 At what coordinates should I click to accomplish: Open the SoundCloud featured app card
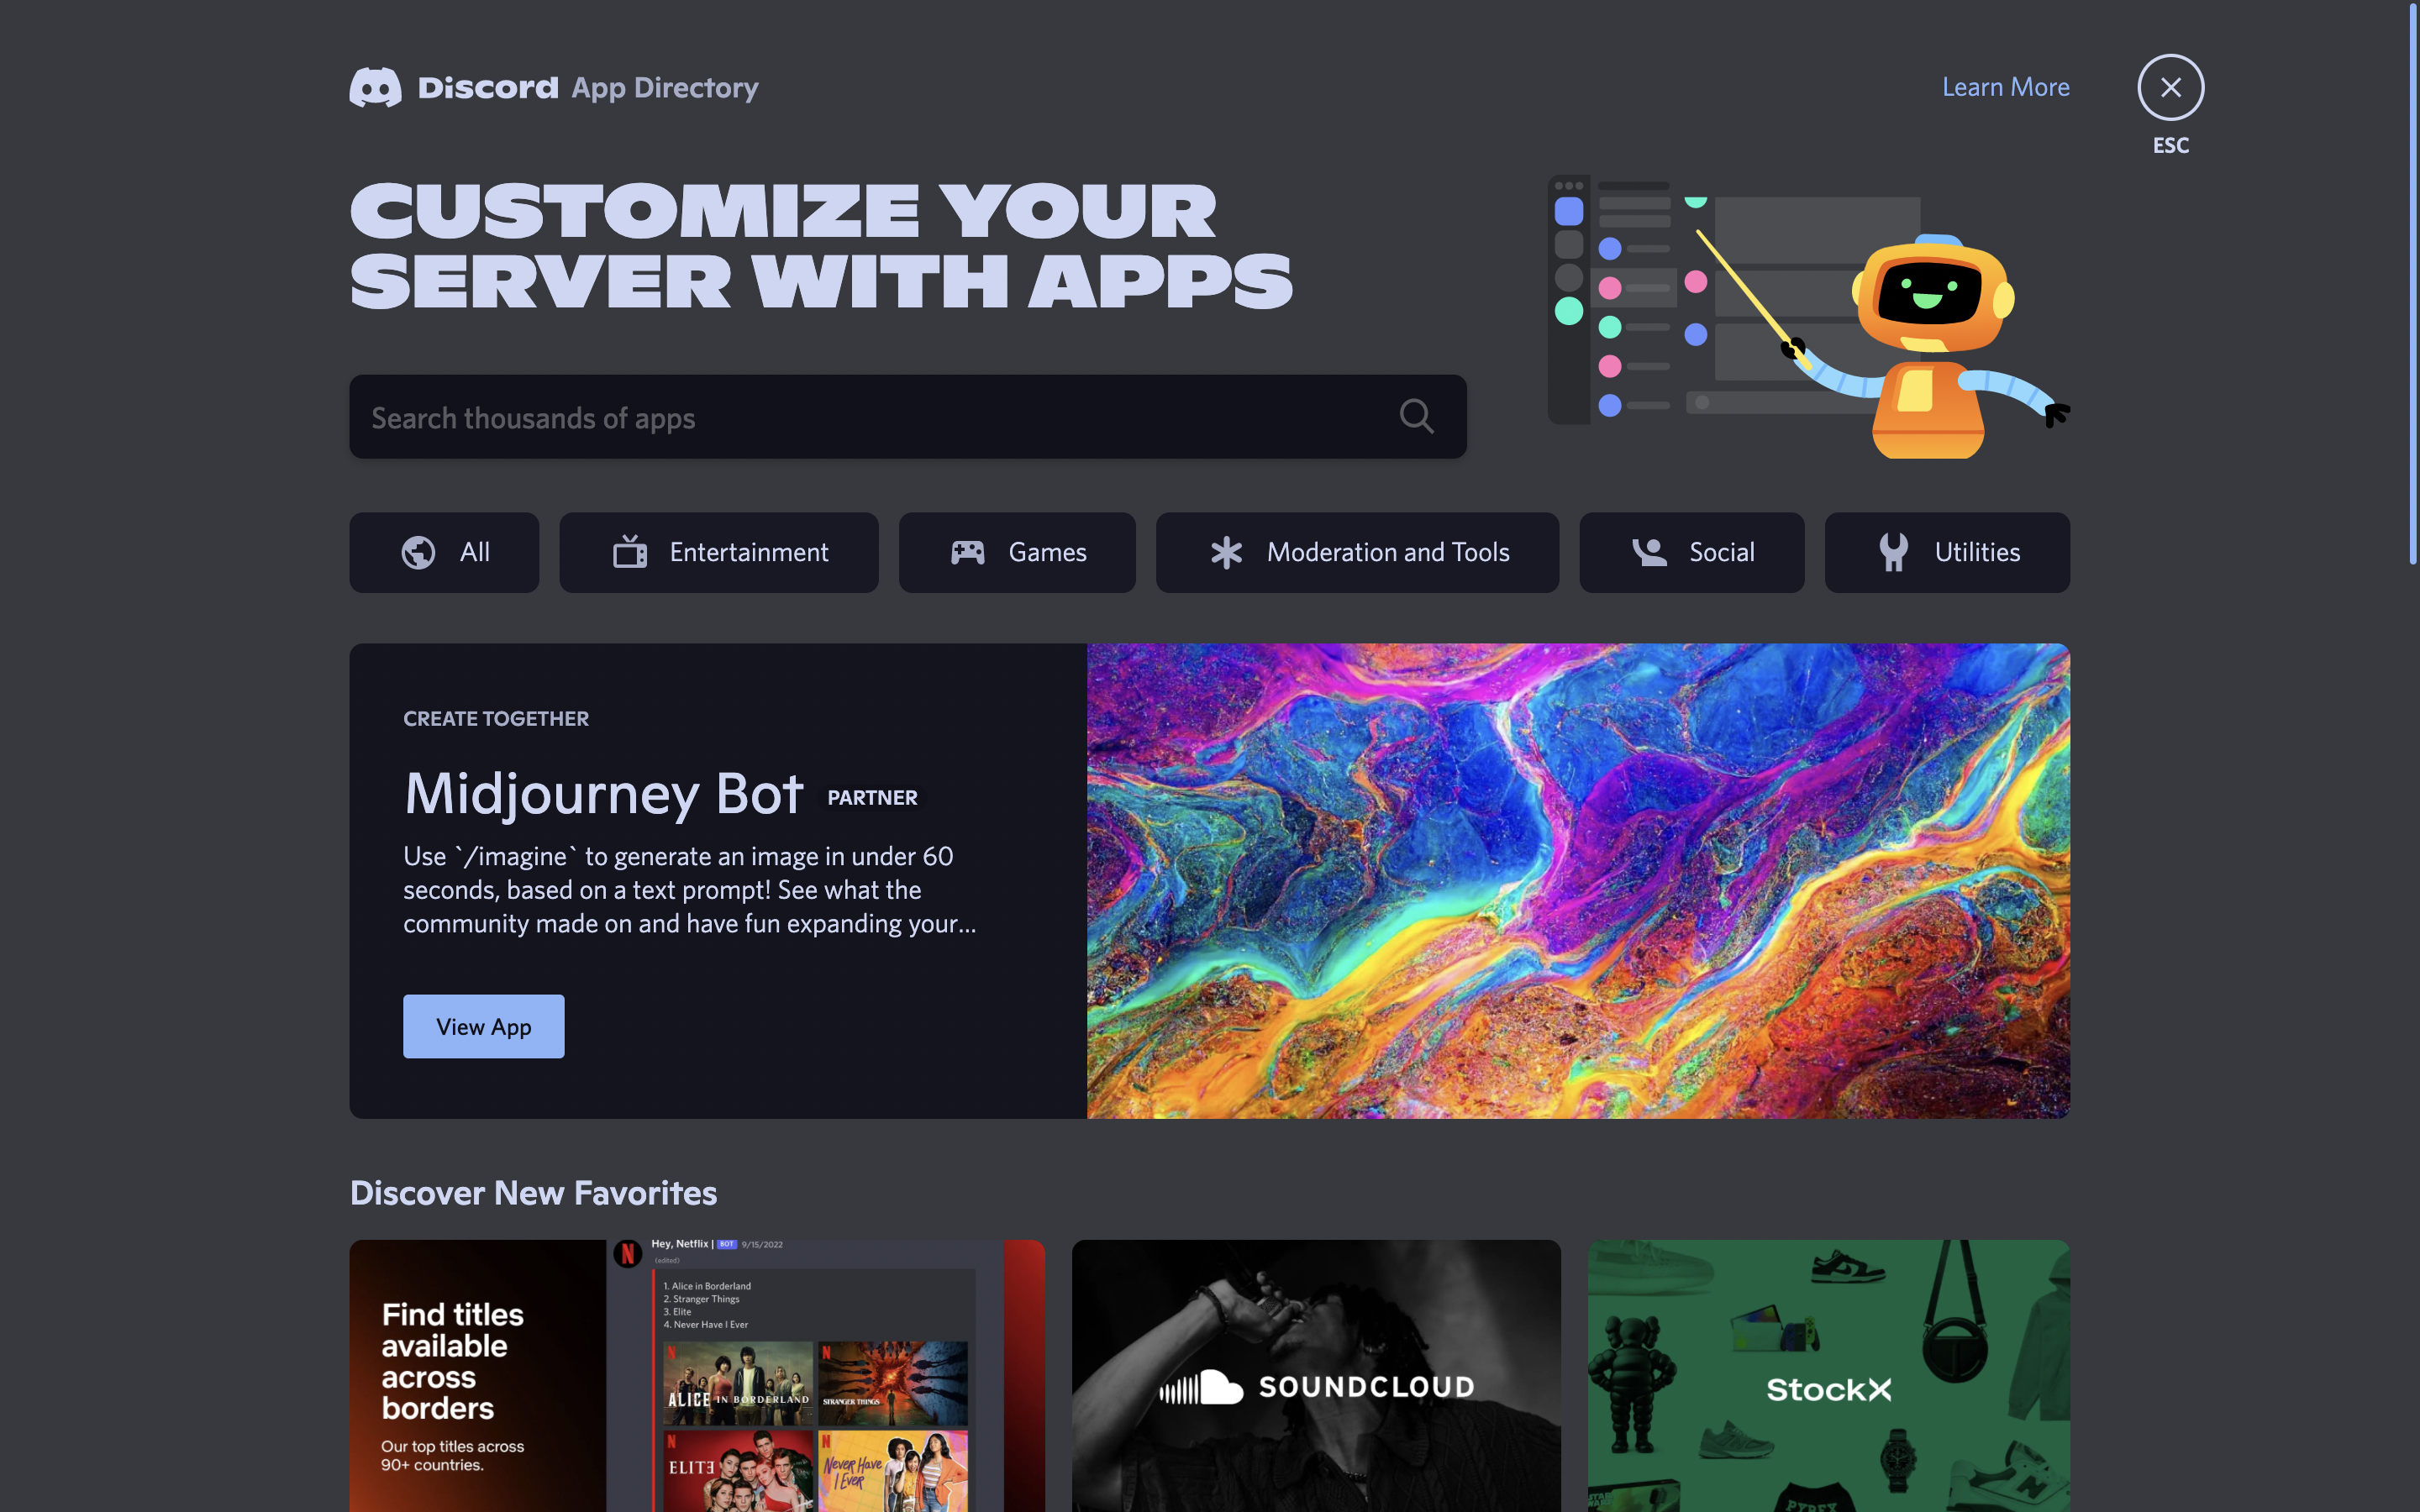[x=1316, y=1376]
